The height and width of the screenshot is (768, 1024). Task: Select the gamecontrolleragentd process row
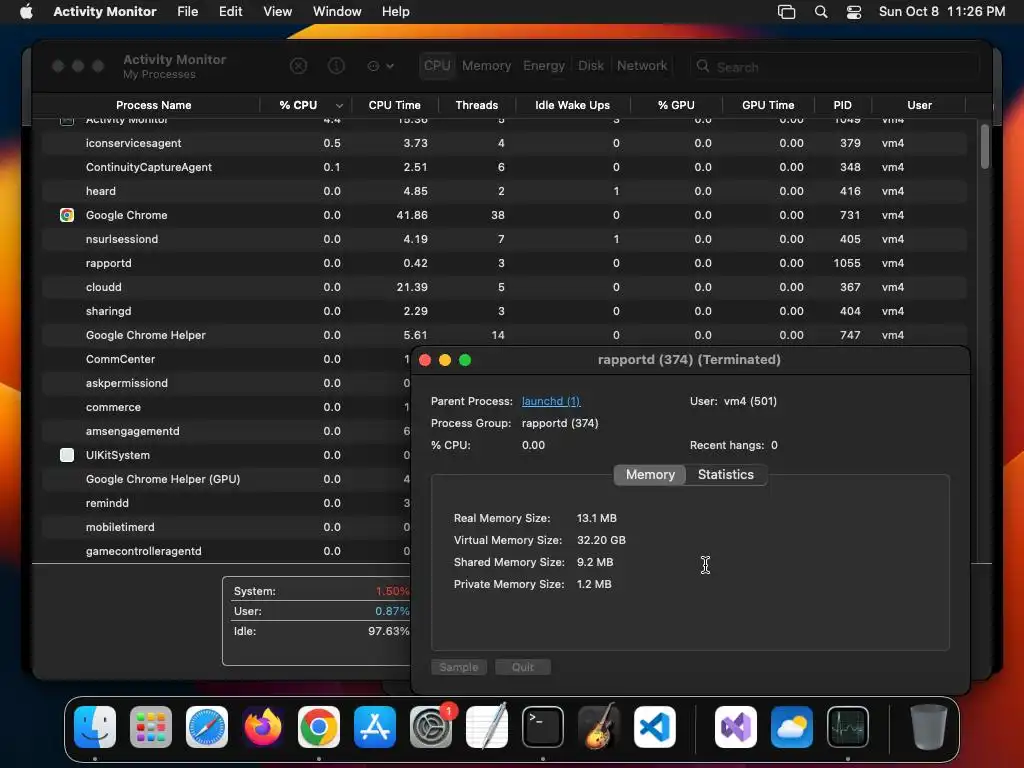coord(227,551)
